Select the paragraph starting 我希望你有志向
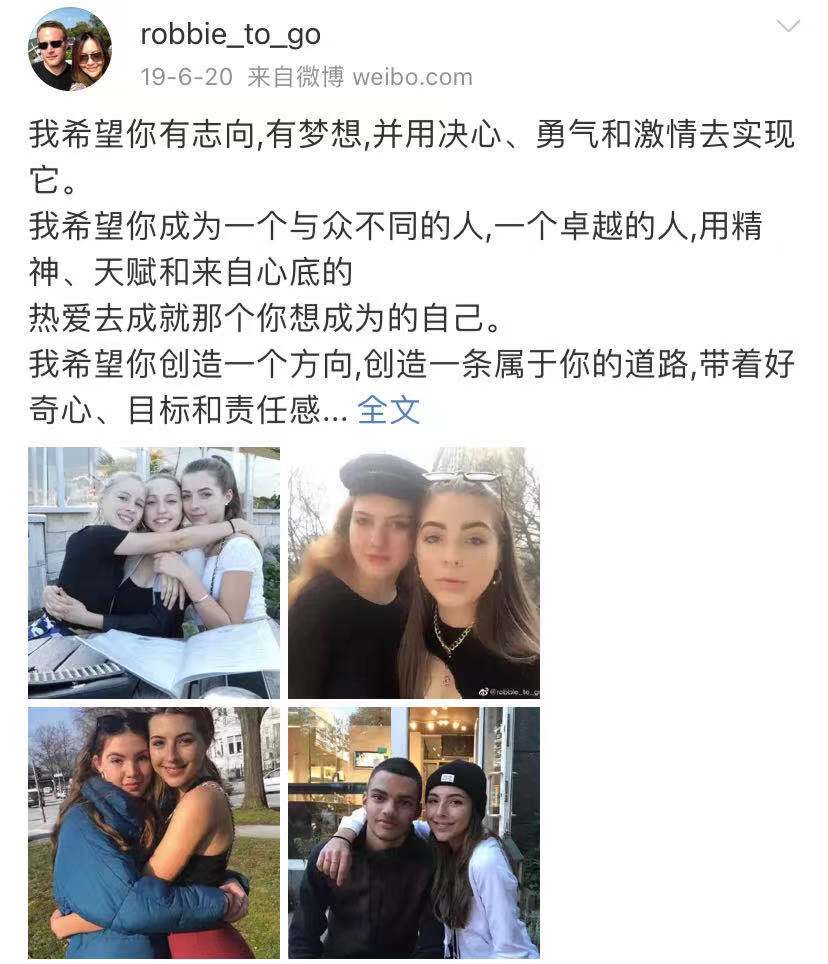828x964 pixels. click(x=412, y=157)
